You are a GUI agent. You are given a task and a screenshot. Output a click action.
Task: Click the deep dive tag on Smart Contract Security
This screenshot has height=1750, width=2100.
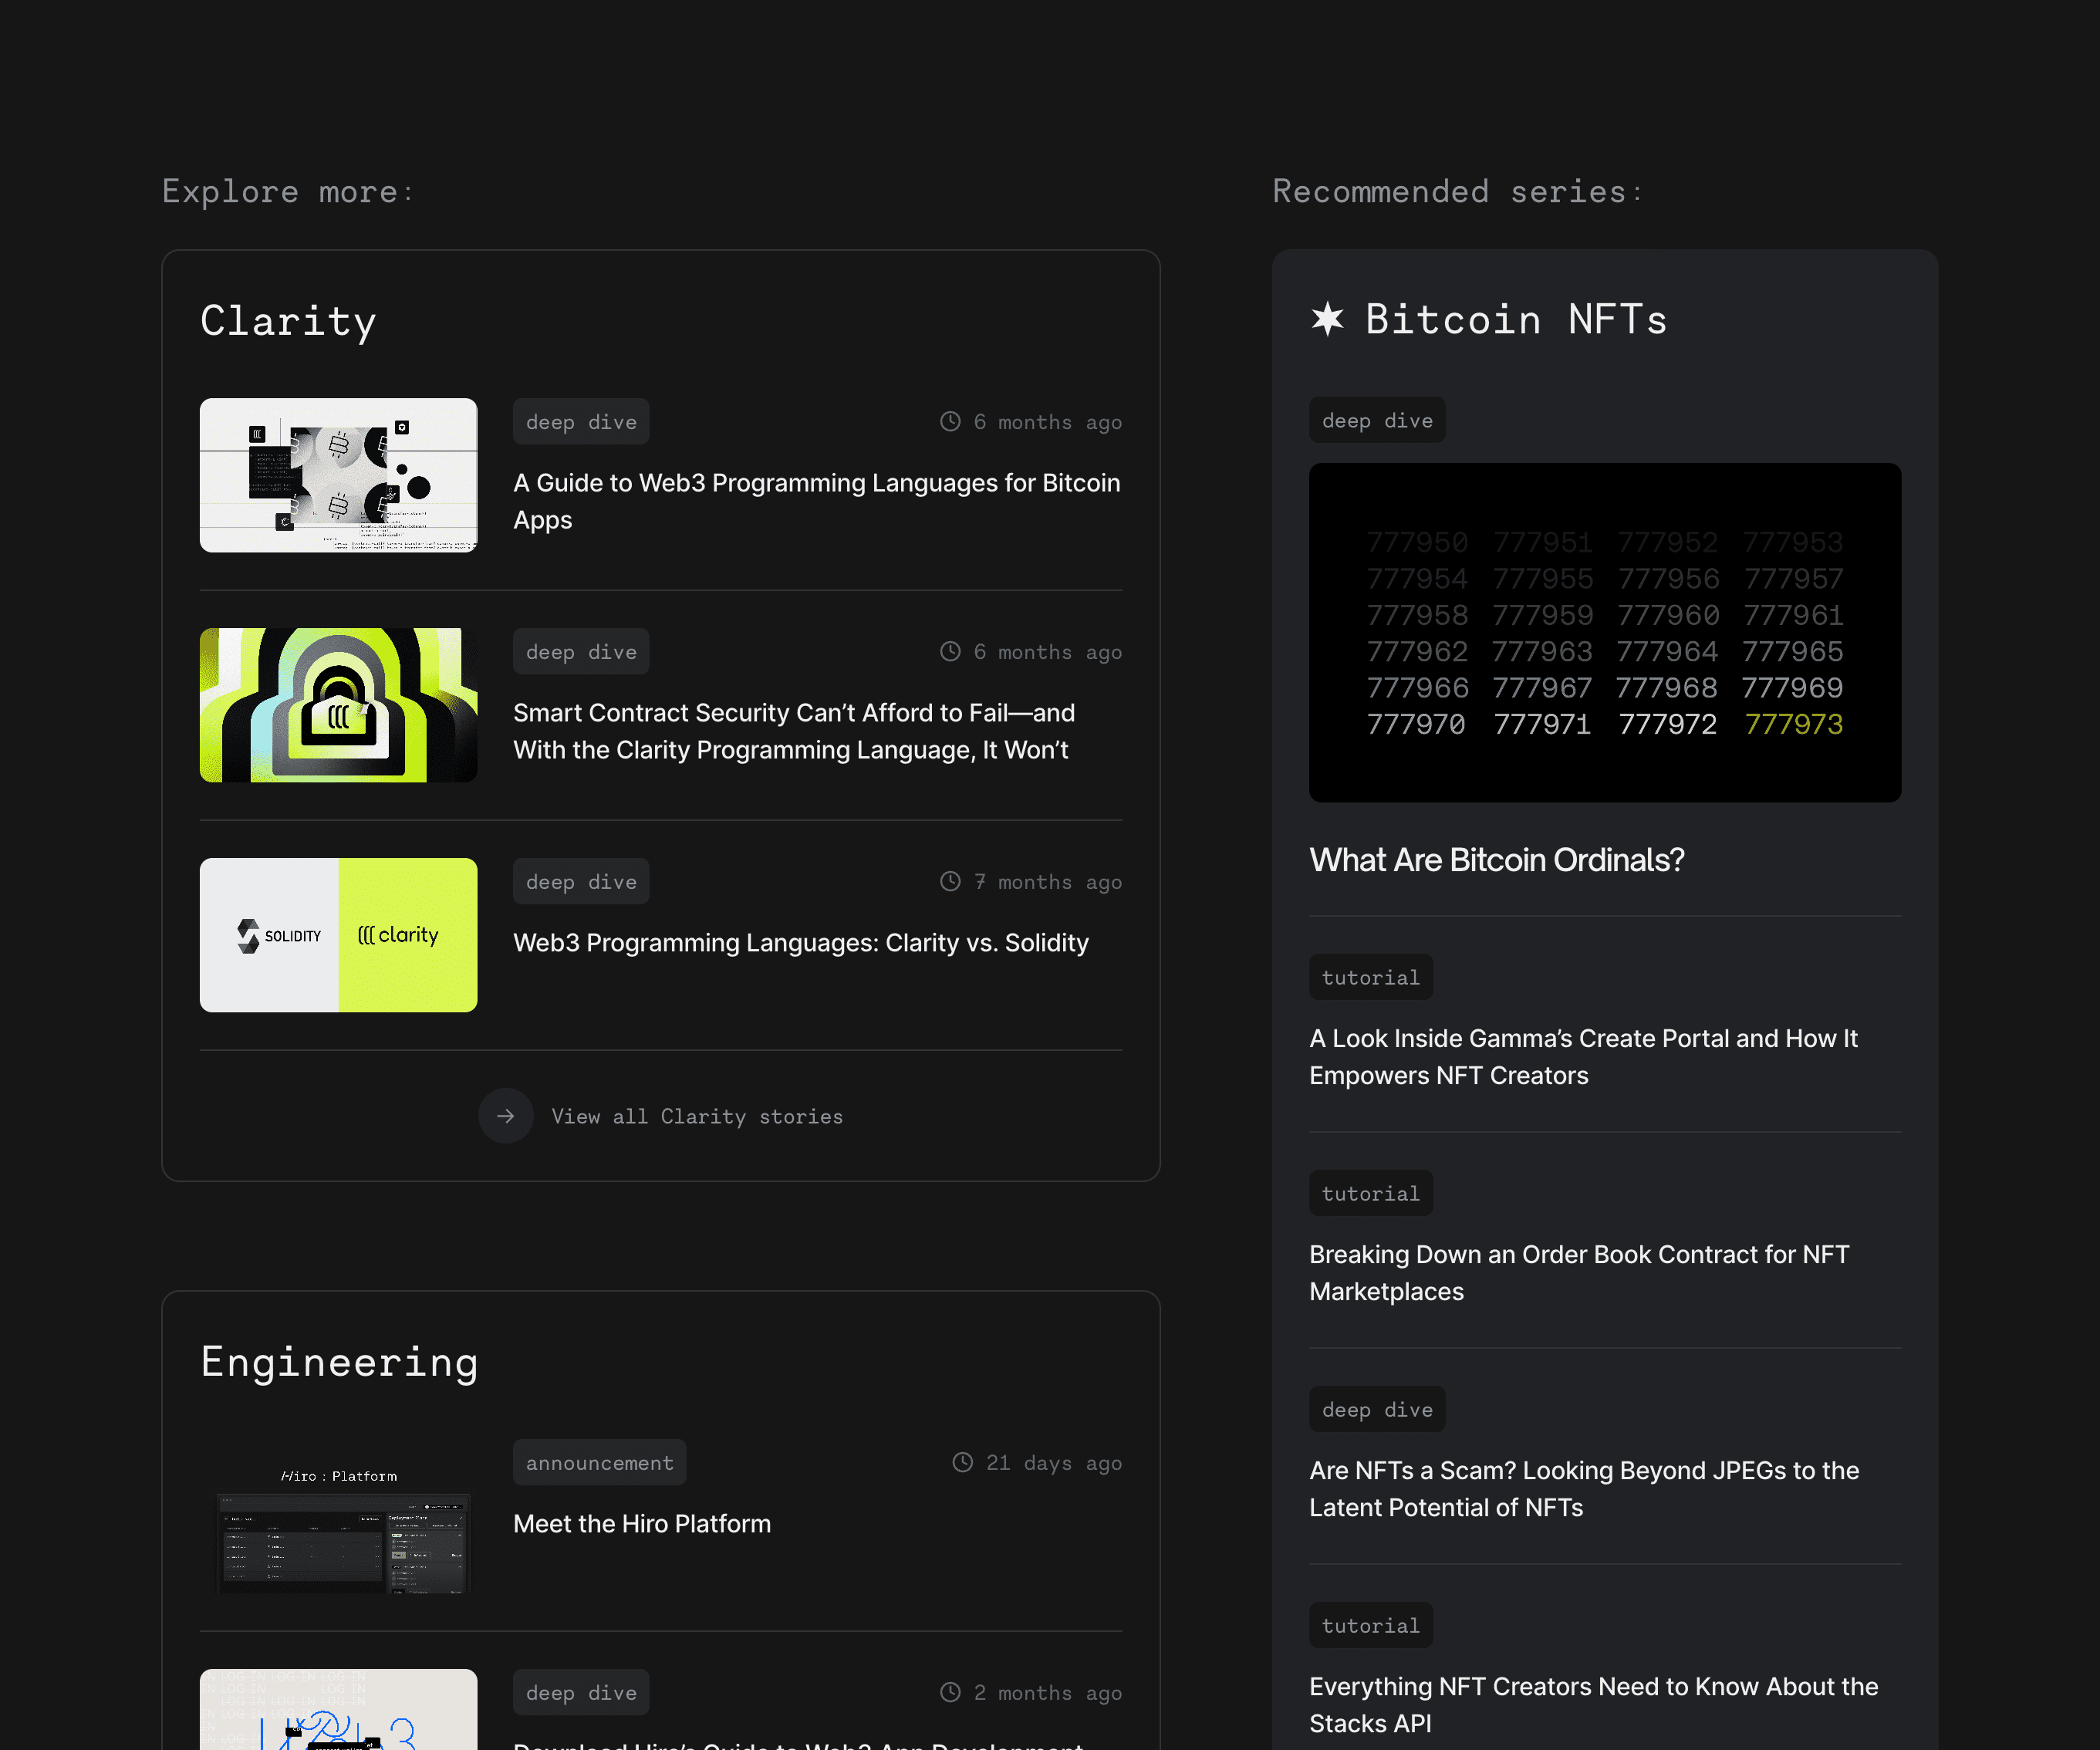582,652
